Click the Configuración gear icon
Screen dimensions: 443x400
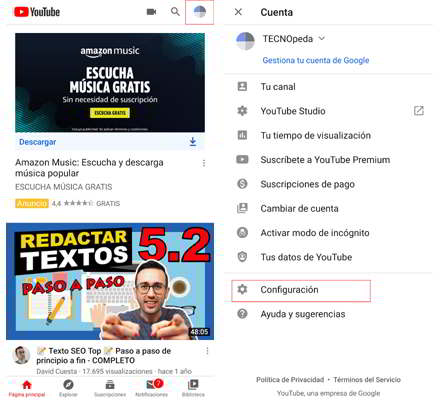coord(242,289)
